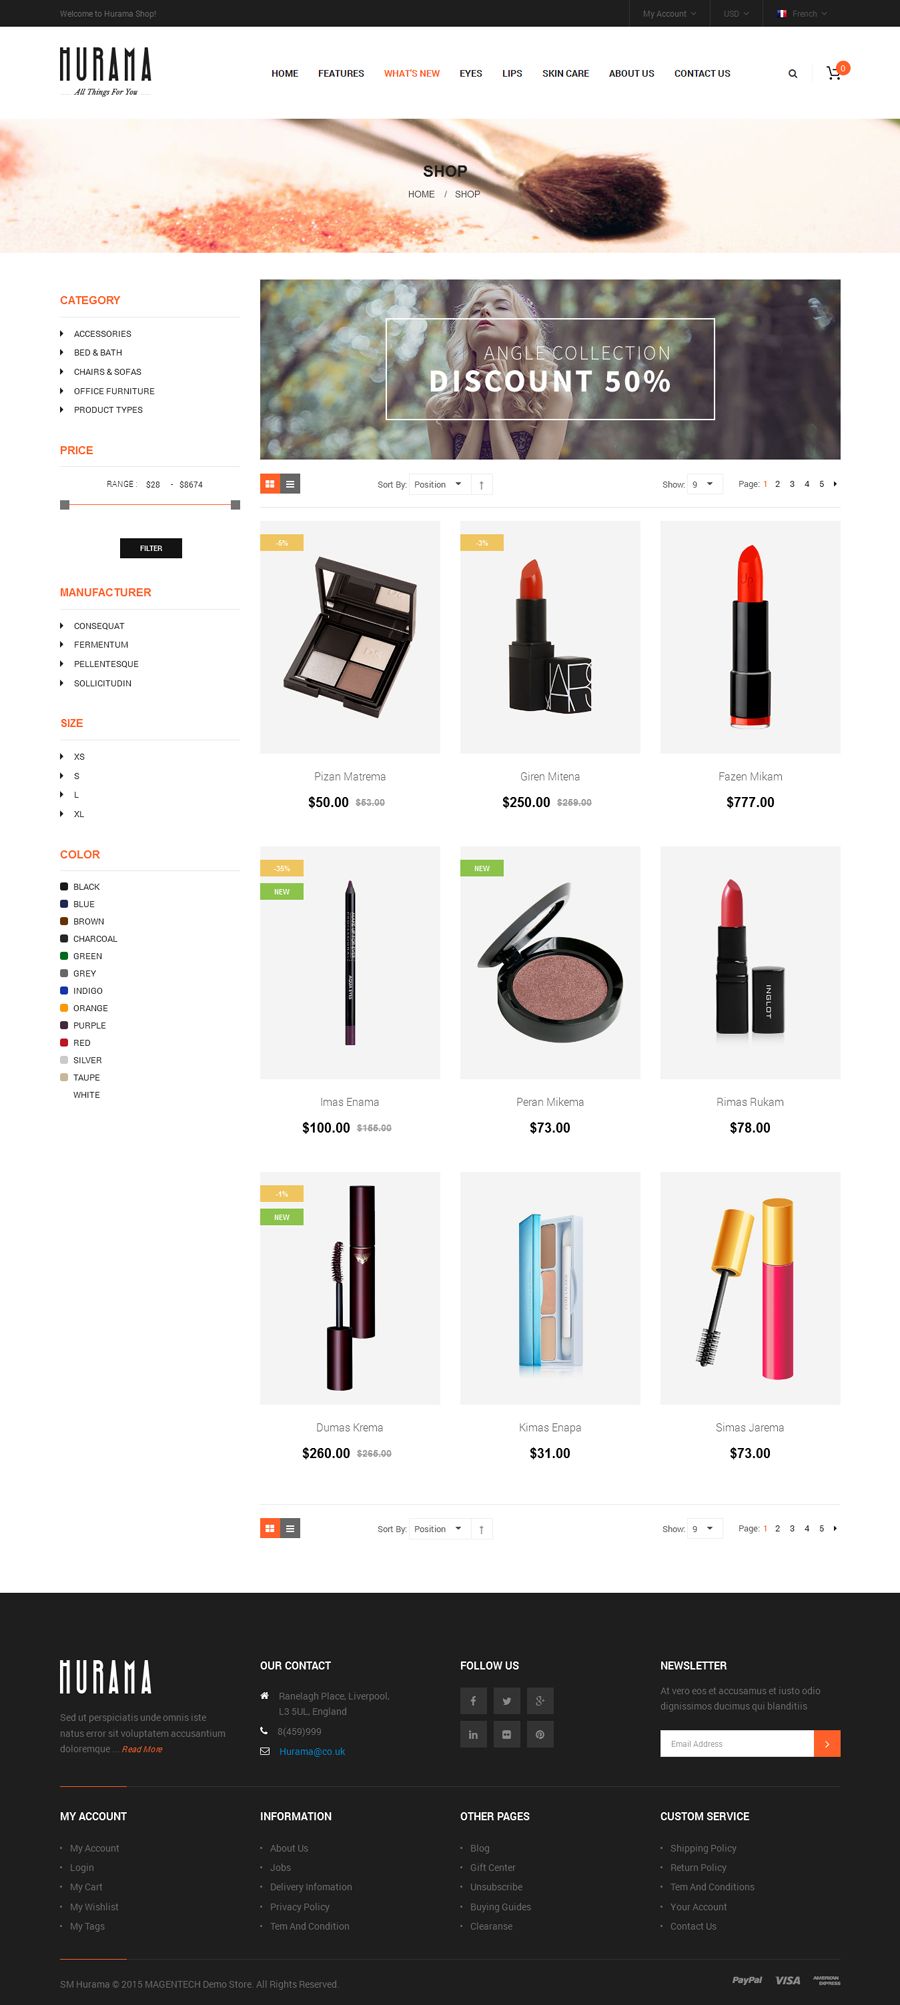This screenshot has width=900, height=2005.
Task: Open the Accessories category link
Action: pos(102,334)
